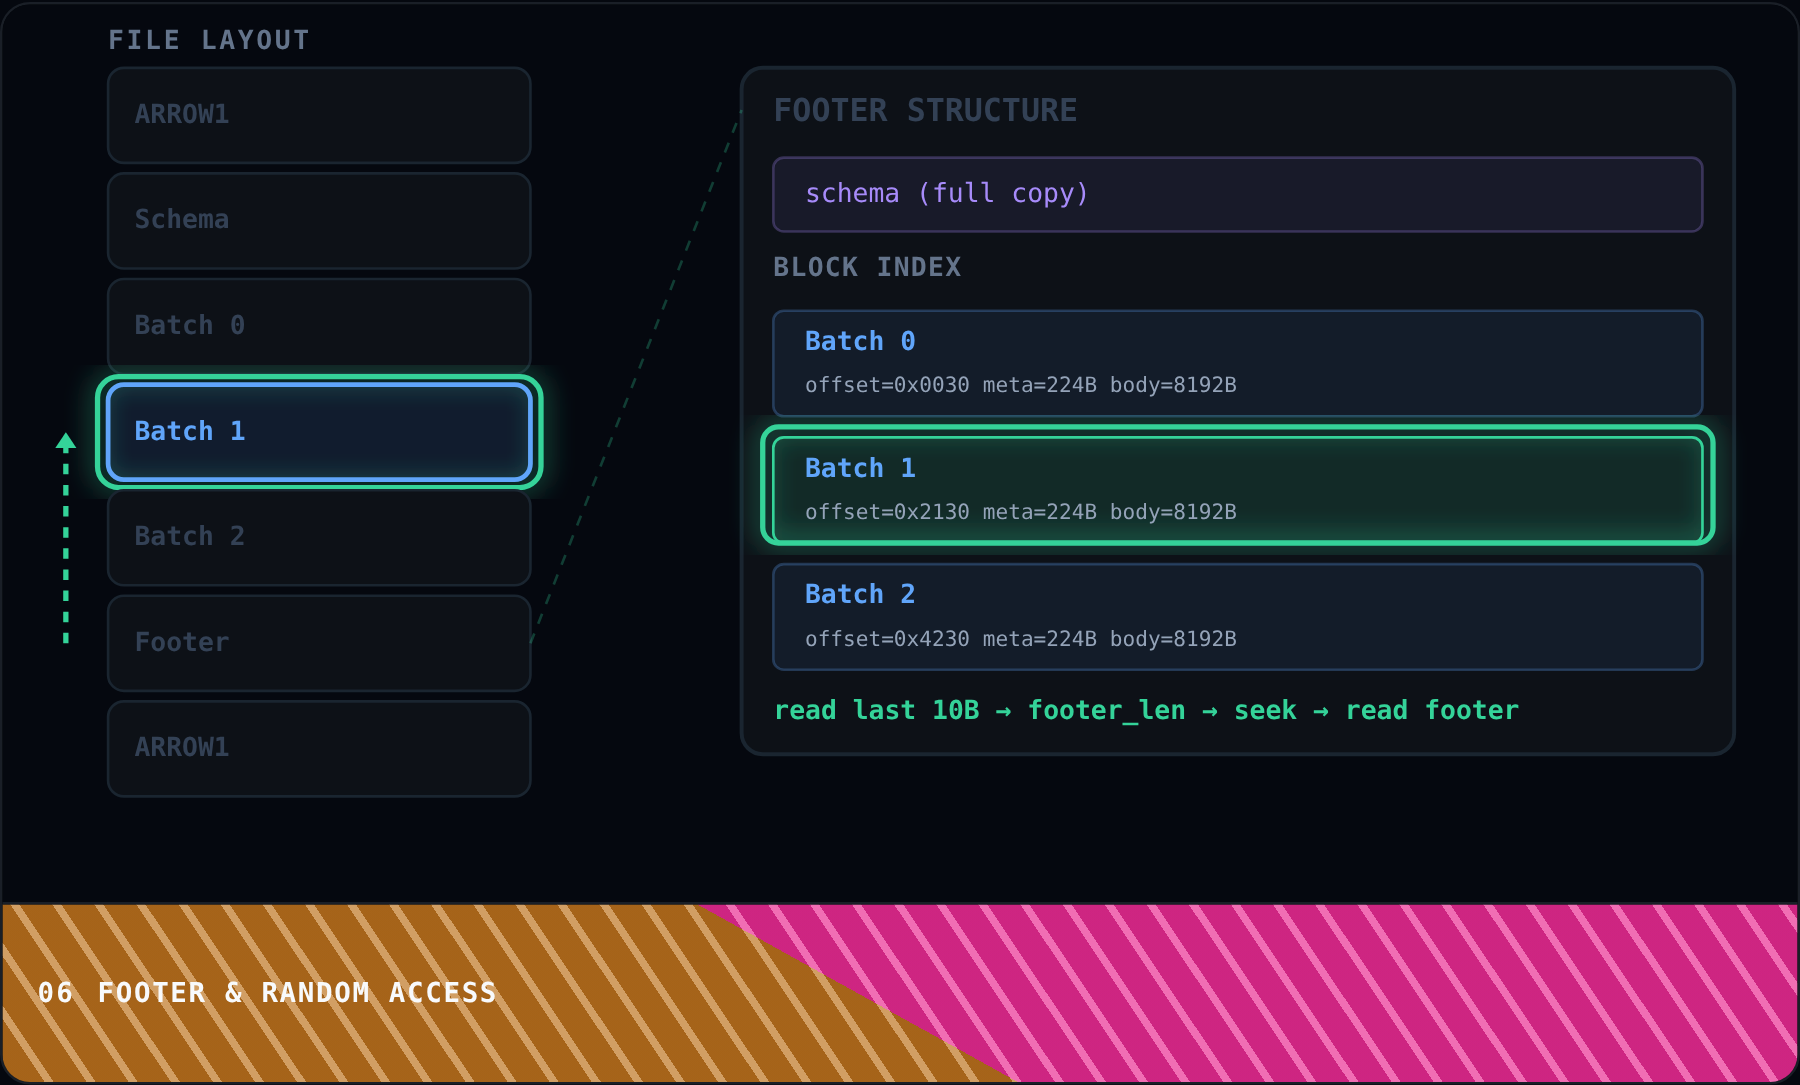The width and height of the screenshot is (1800, 1085).
Task: Click the Schema block in file layout
Action: tap(319, 220)
